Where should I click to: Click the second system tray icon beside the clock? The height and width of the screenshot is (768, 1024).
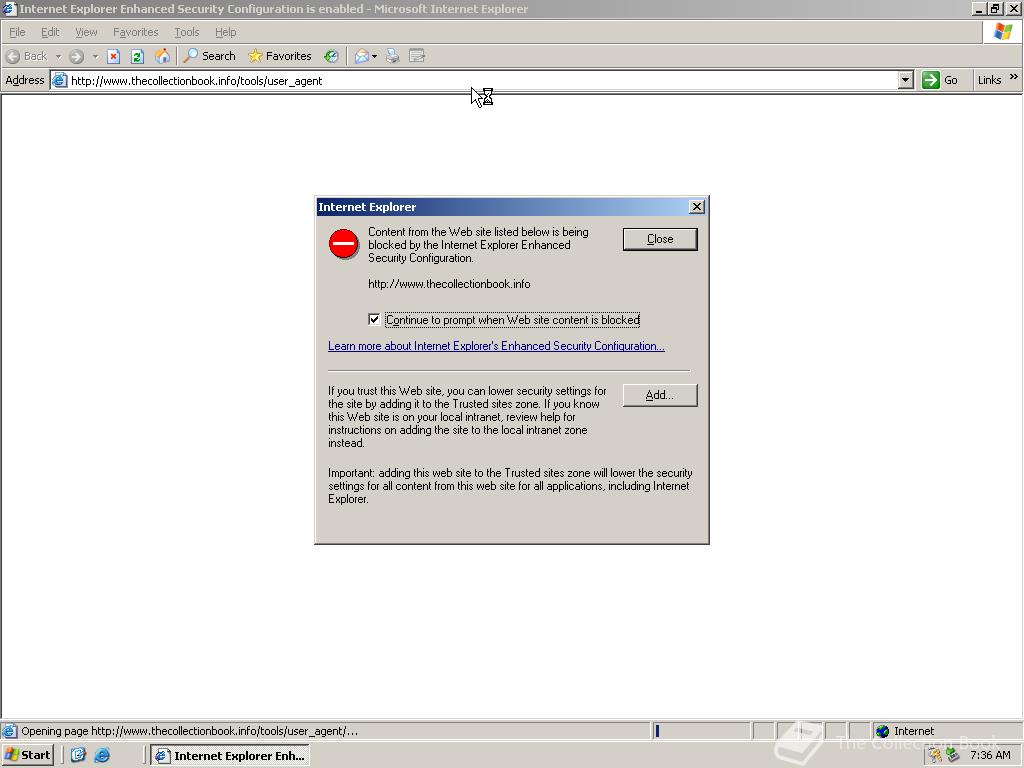pyautogui.click(x=953, y=756)
